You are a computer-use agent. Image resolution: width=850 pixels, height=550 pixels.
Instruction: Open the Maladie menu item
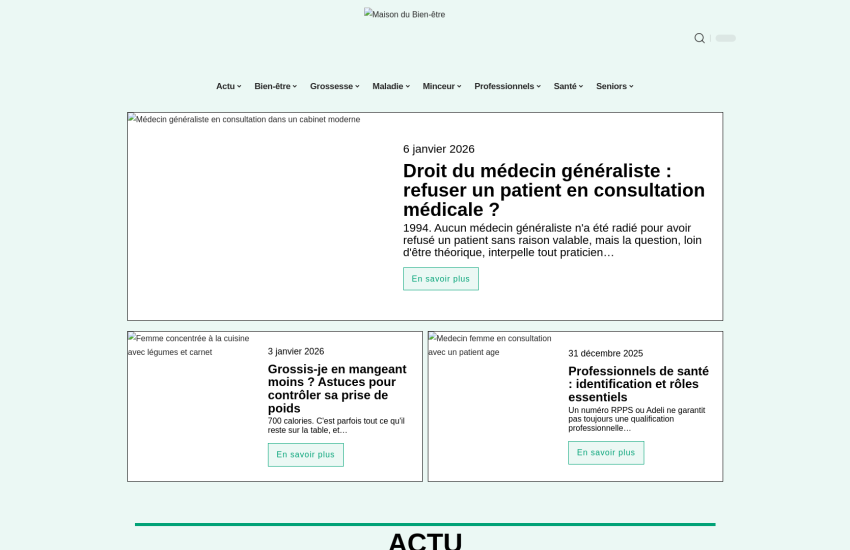(390, 86)
